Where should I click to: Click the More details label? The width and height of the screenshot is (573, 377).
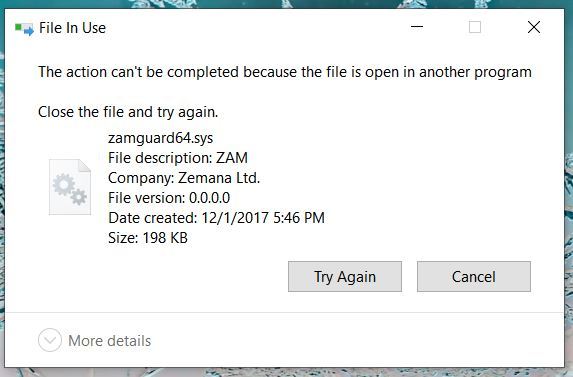pos(110,341)
